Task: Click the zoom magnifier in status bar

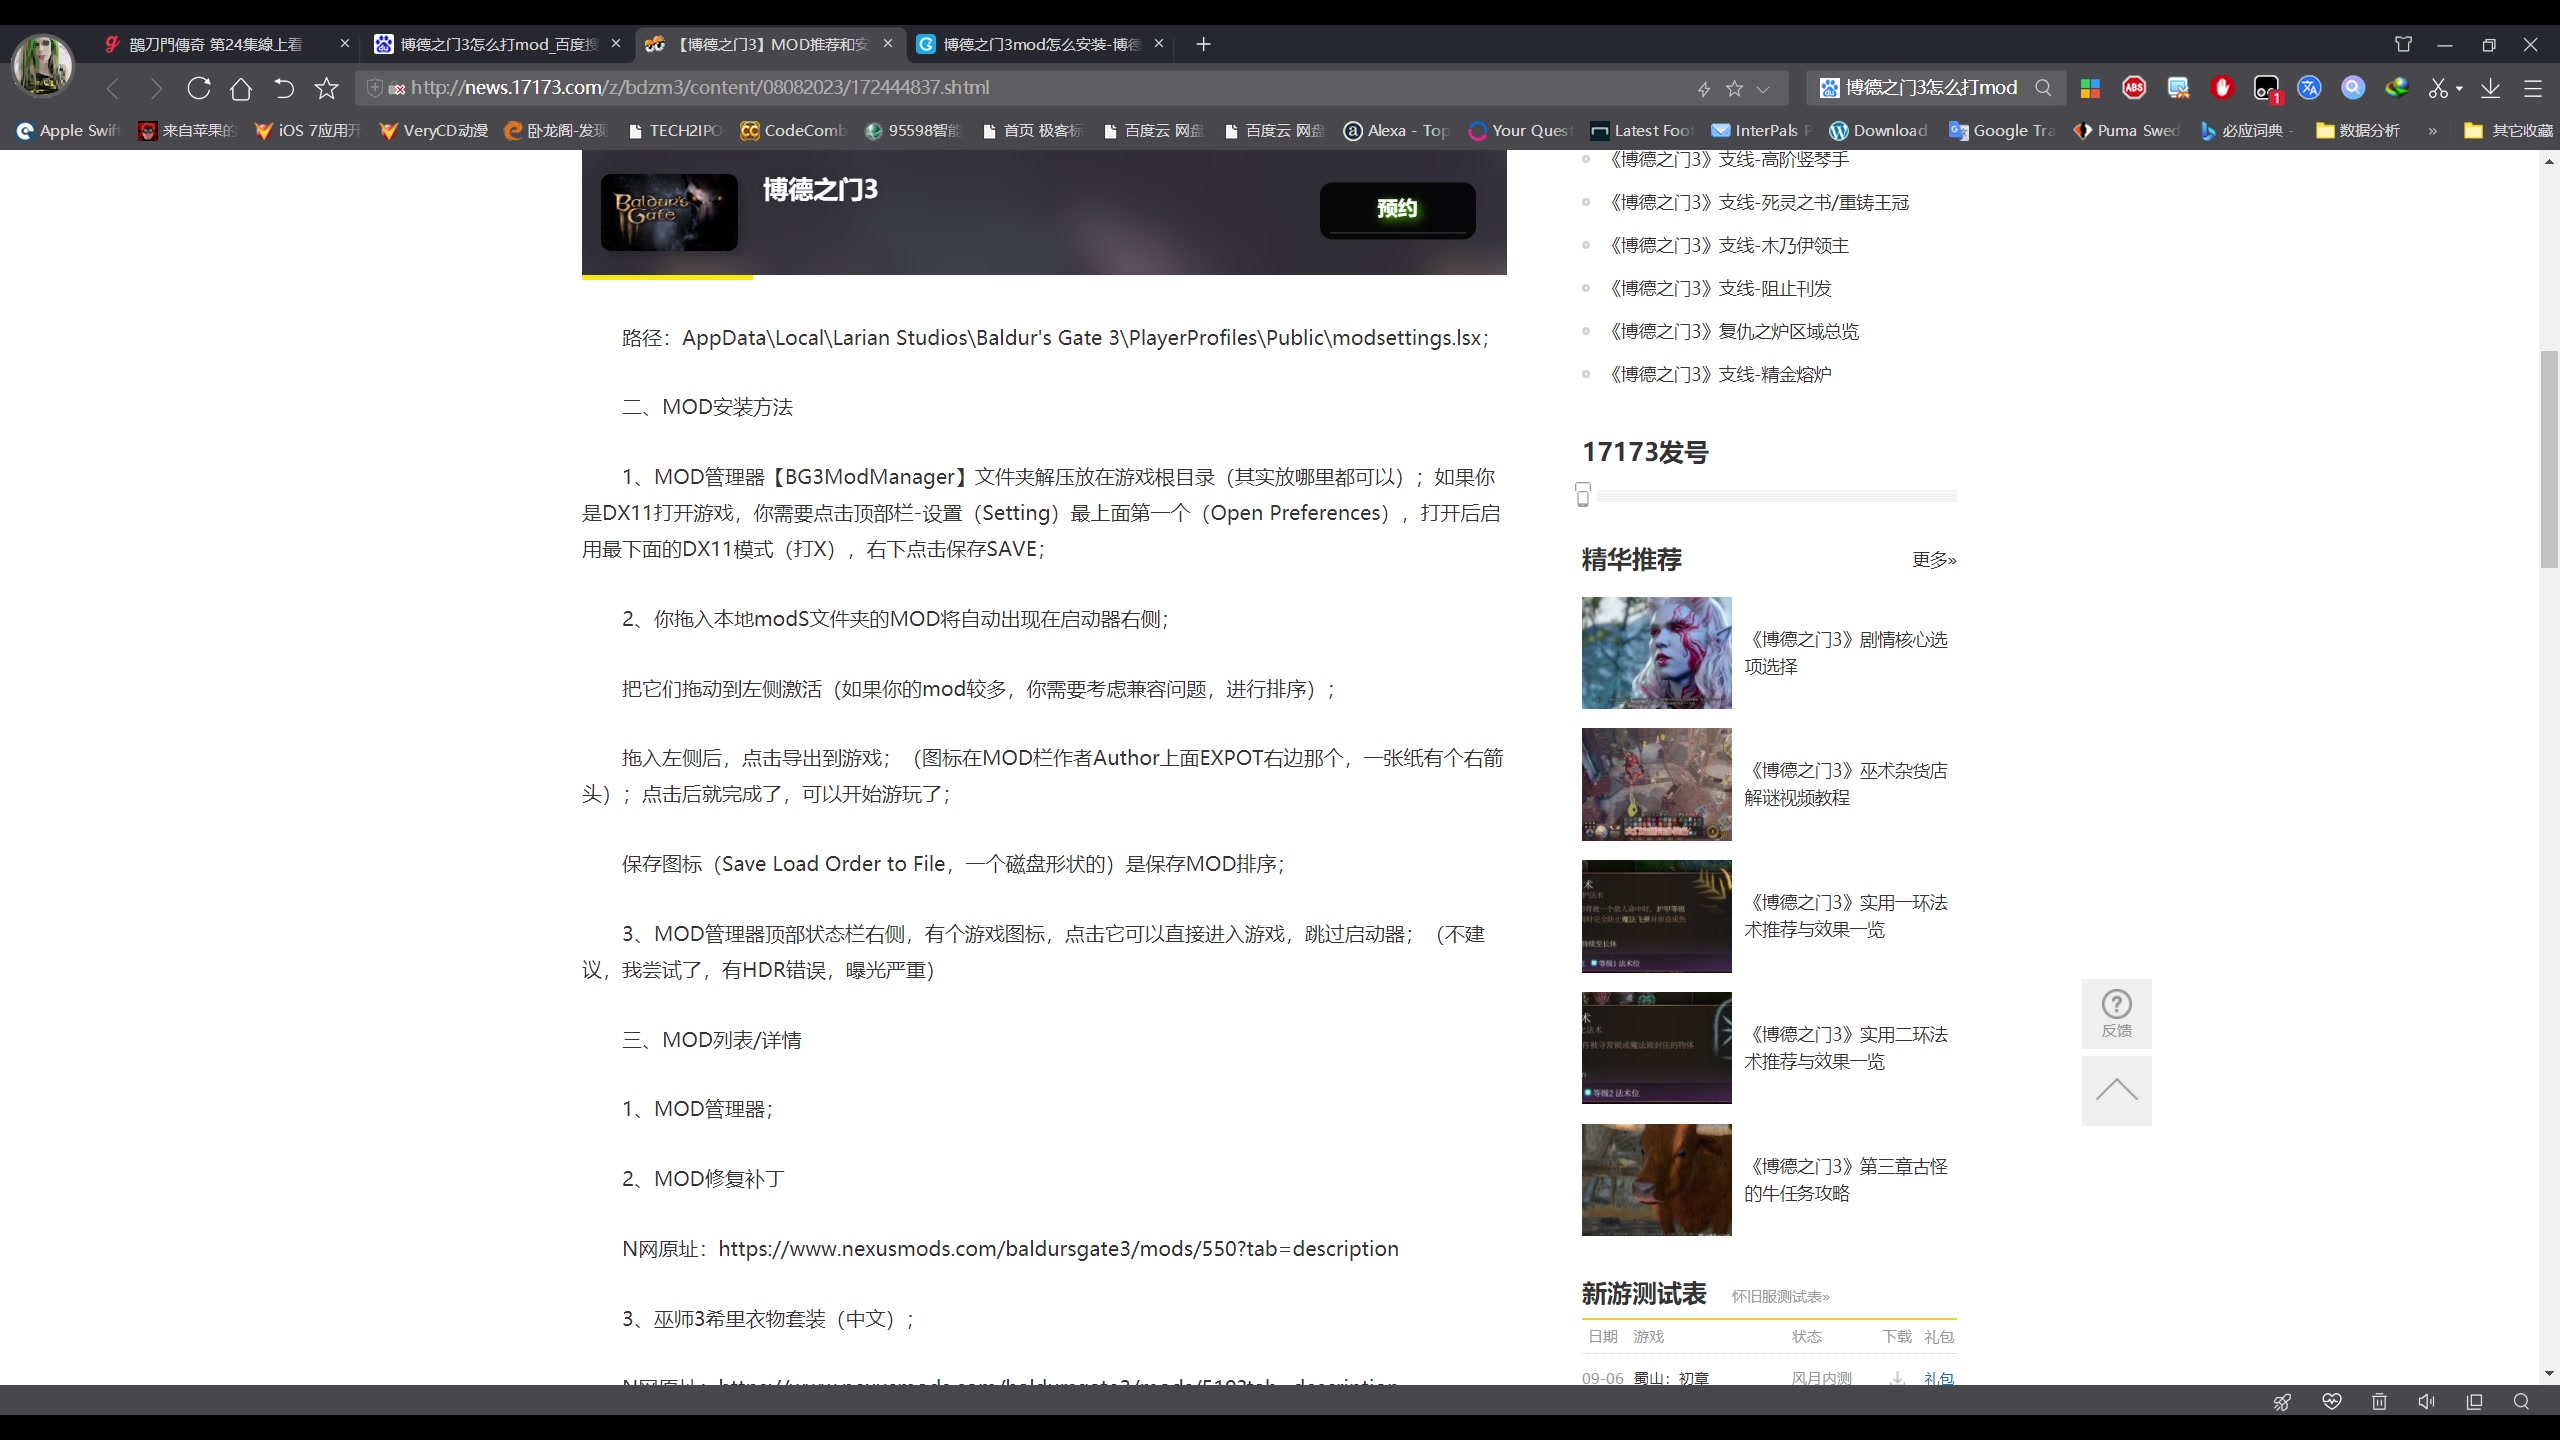Action: [2521, 1402]
